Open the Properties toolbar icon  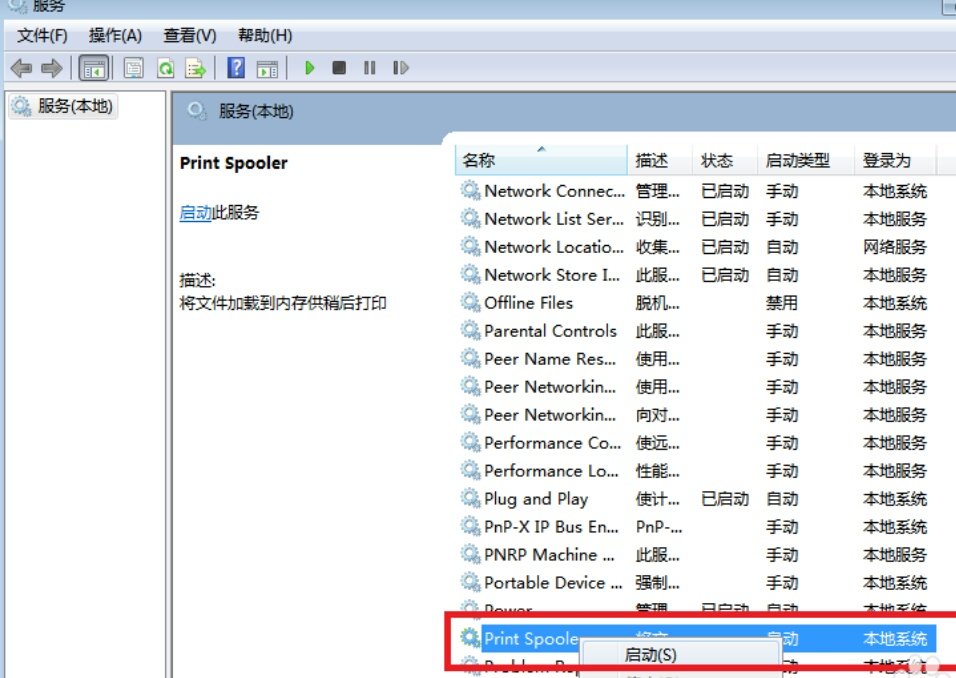[x=133, y=68]
